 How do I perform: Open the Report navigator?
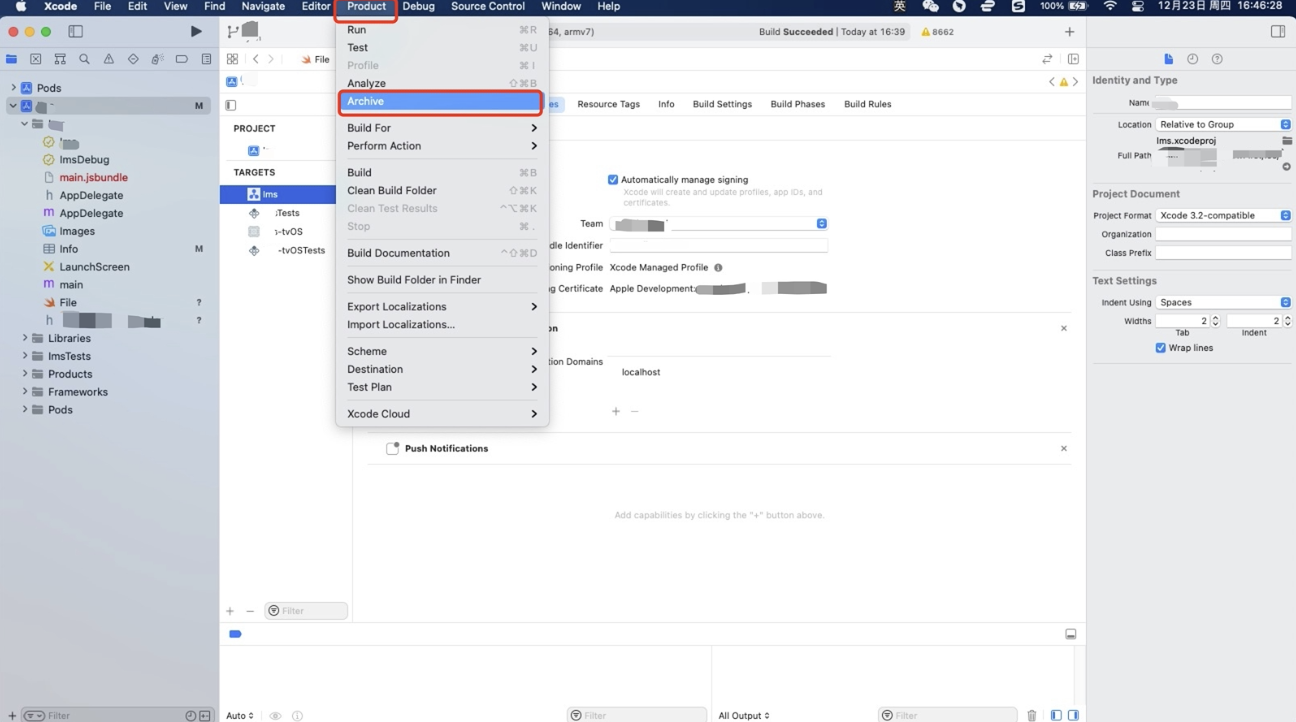tap(206, 59)
